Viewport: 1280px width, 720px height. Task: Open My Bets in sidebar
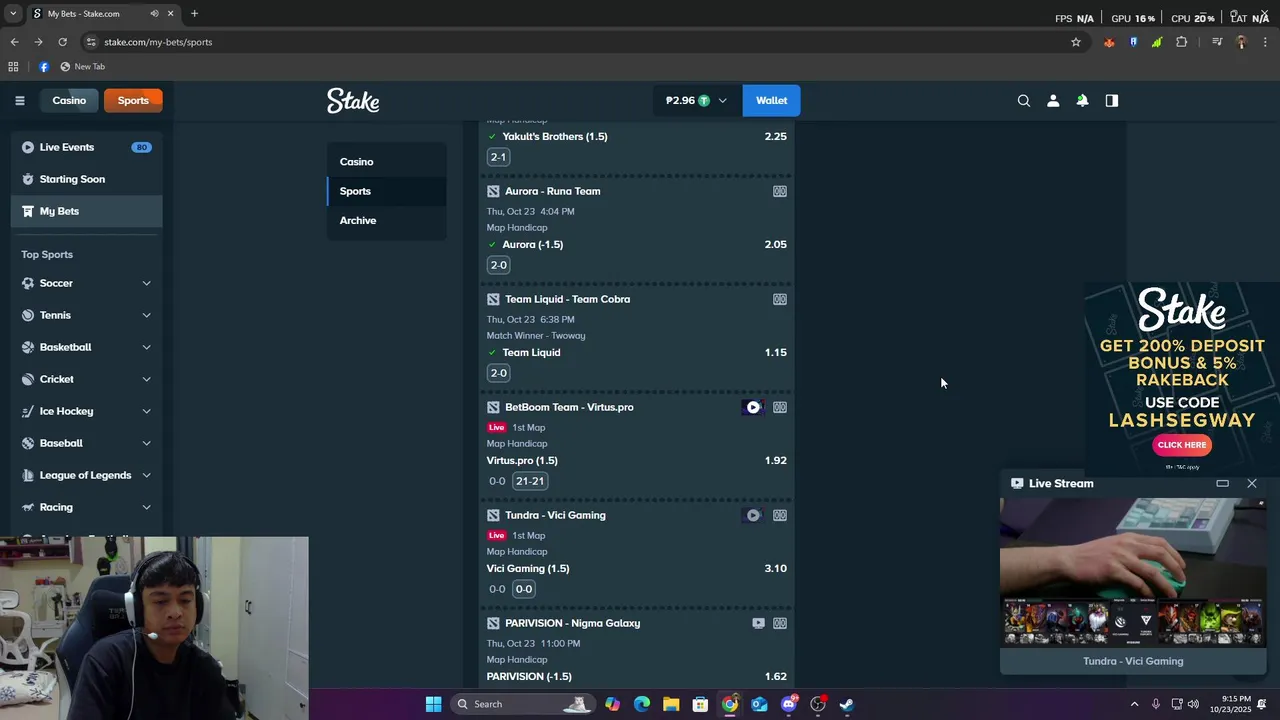tap(86, 211)
